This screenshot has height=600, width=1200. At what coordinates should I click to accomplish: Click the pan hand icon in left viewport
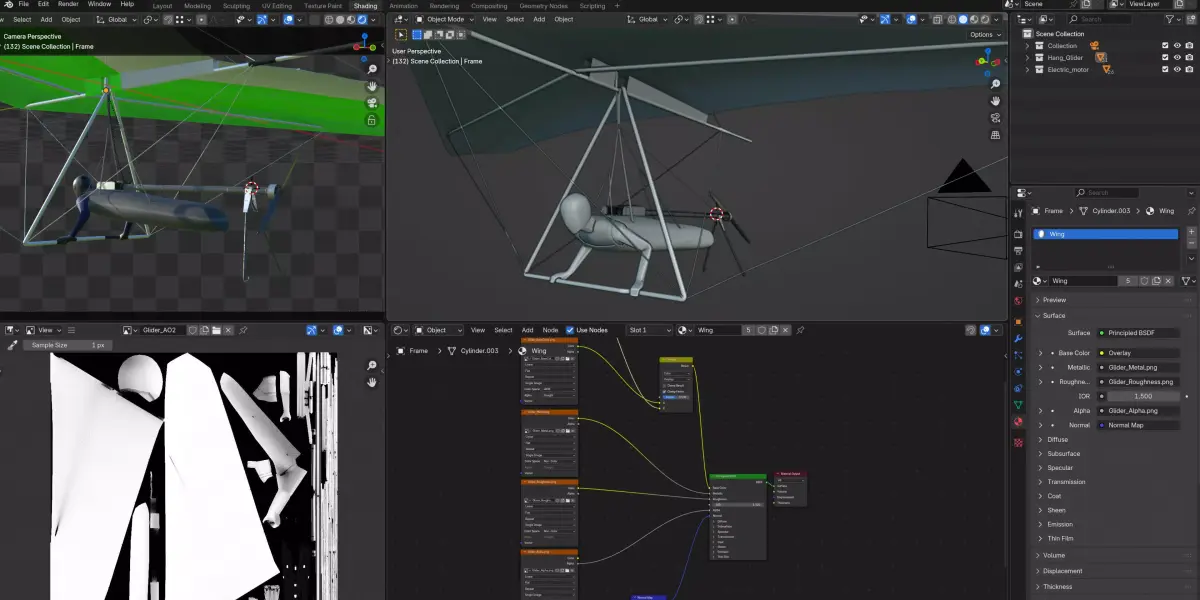pyautogui.click(x=371, y=87)
